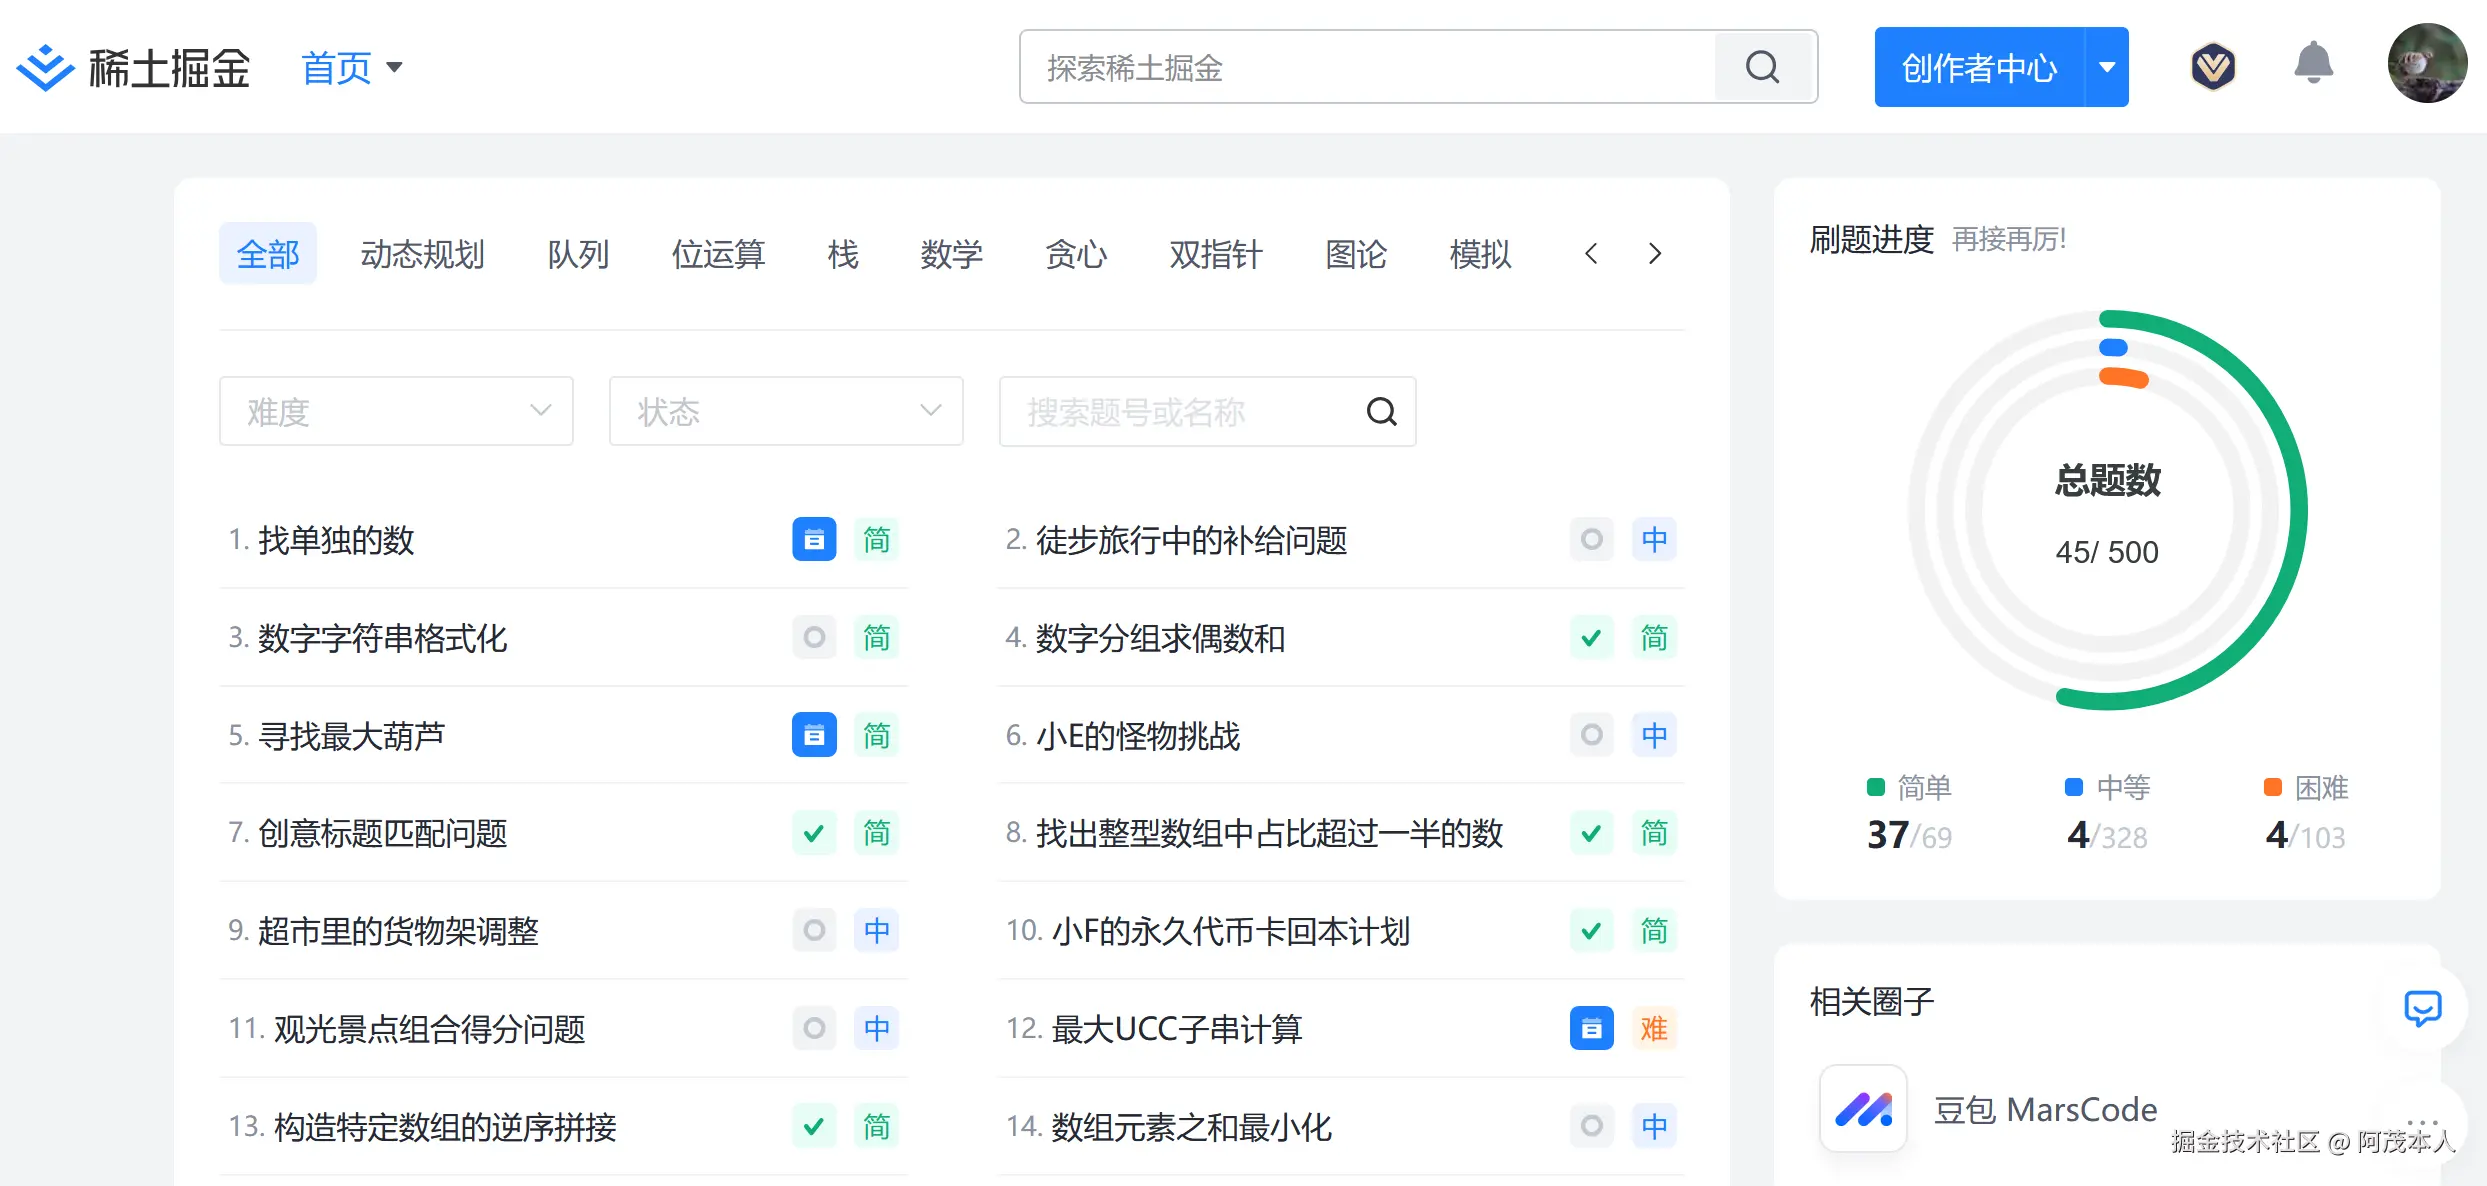Open problem 最大UCC子串计算
2487x1186 pixels.
coord(1175,1029)
